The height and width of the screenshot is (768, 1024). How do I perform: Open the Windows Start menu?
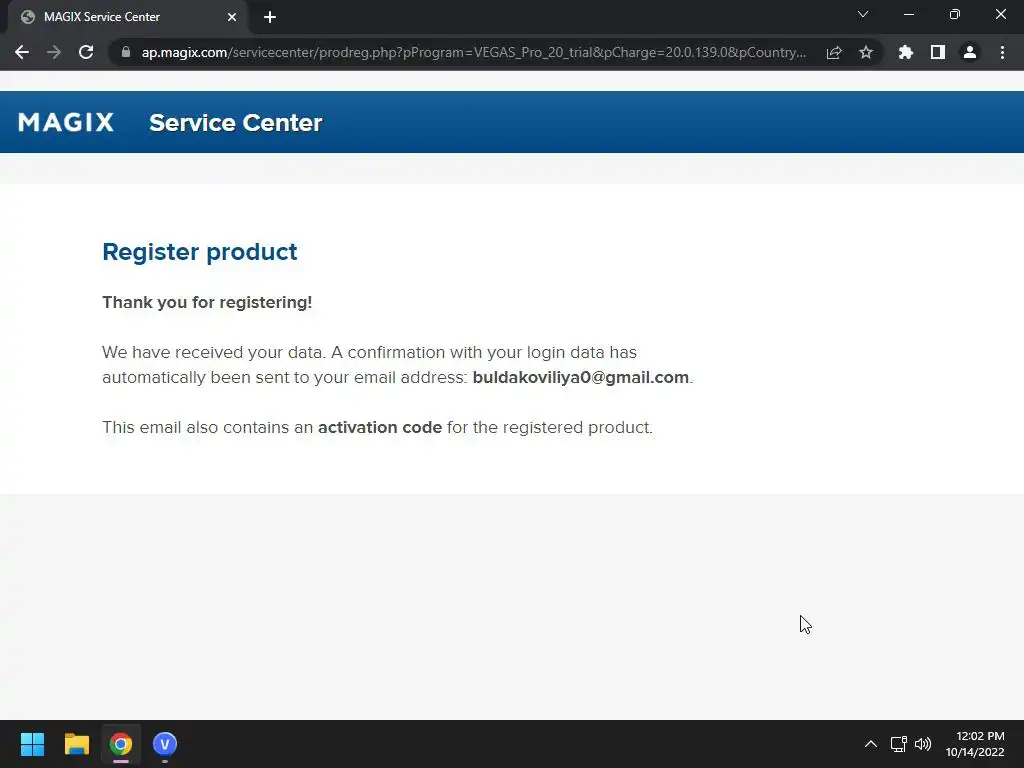[32, 744]
